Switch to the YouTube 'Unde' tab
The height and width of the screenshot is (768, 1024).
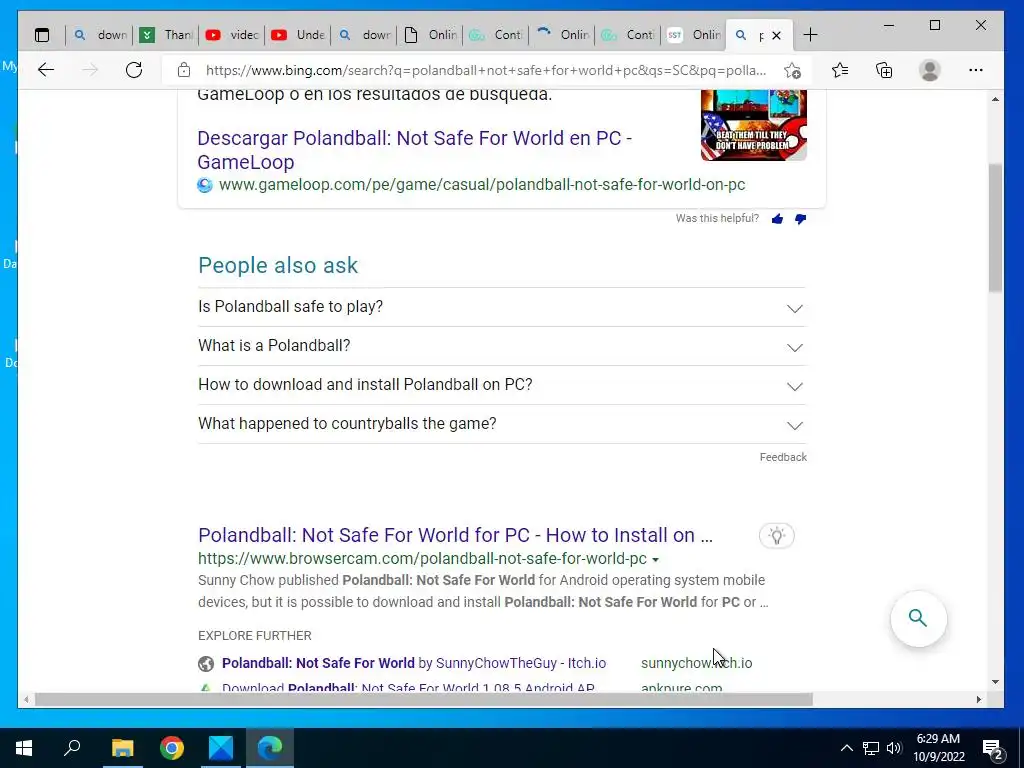coord(298,35)
